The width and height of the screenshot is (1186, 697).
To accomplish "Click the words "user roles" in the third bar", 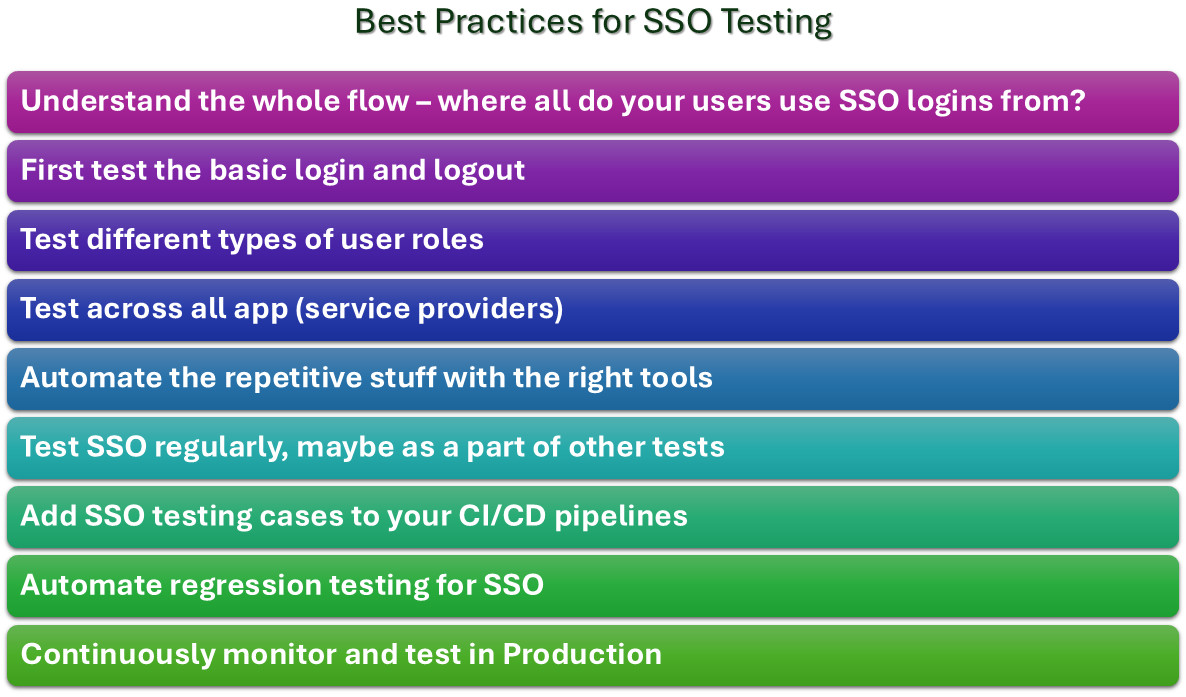I will tap(414, 240).
